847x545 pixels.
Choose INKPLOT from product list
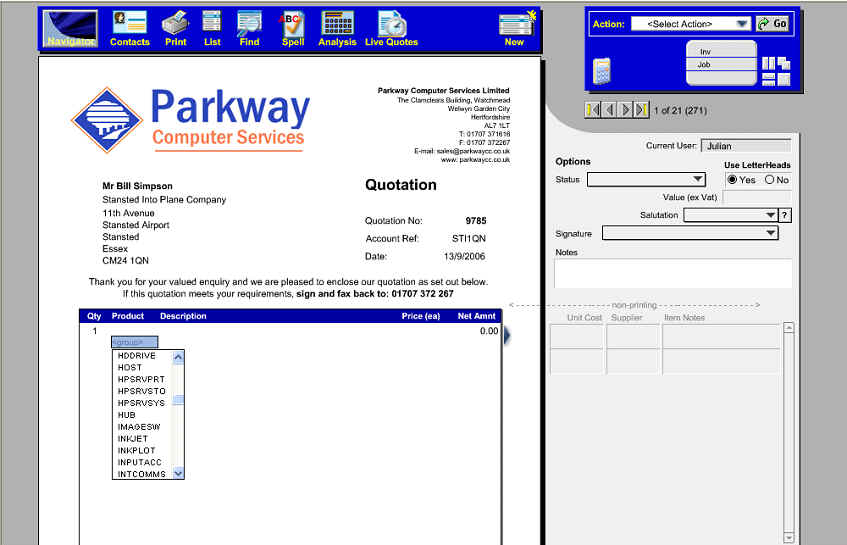coord(137,451)
